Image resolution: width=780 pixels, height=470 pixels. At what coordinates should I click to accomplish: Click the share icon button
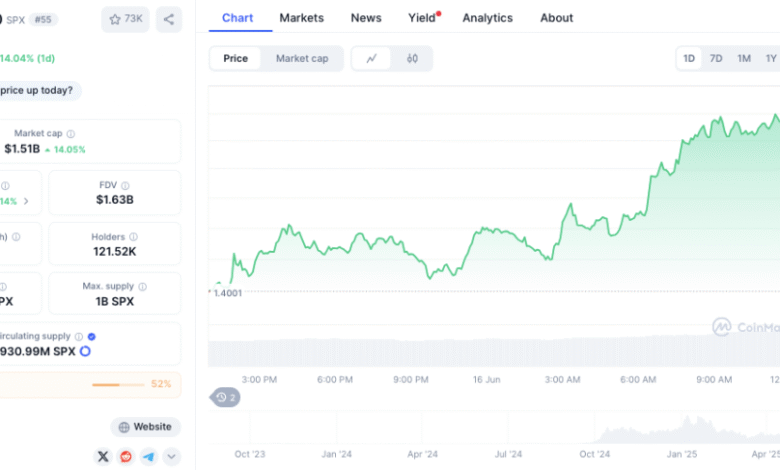click(169, 19)
